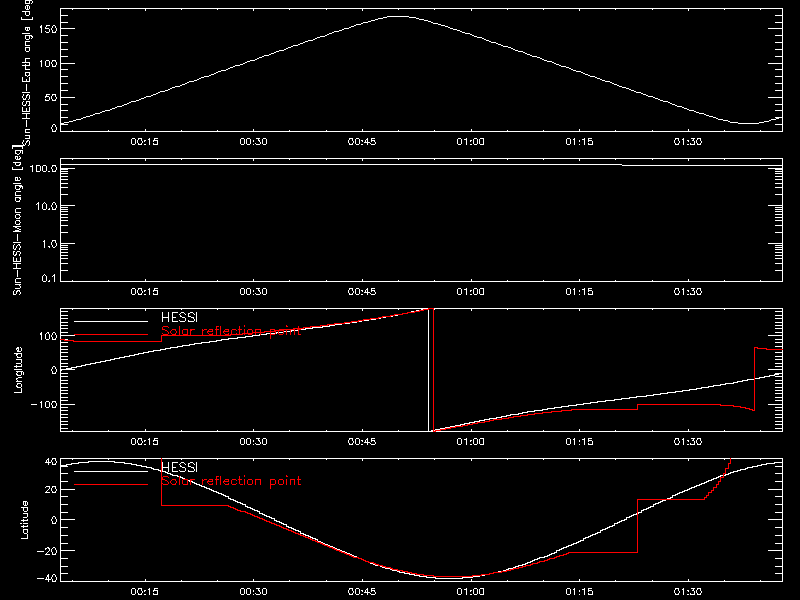Choose 00:30 label under Longitude plot
The image size is (800, 600).
click(x=254, y=441)
